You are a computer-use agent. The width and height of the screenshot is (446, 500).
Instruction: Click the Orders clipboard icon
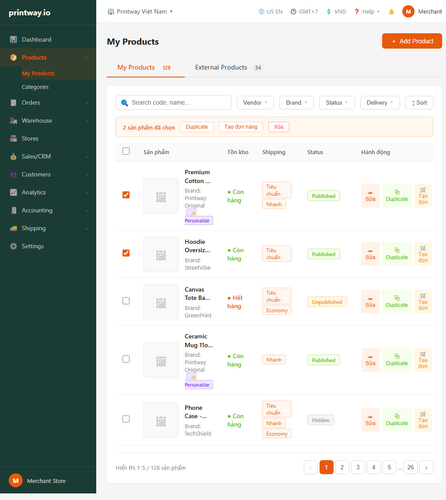[x=13, y=103]
